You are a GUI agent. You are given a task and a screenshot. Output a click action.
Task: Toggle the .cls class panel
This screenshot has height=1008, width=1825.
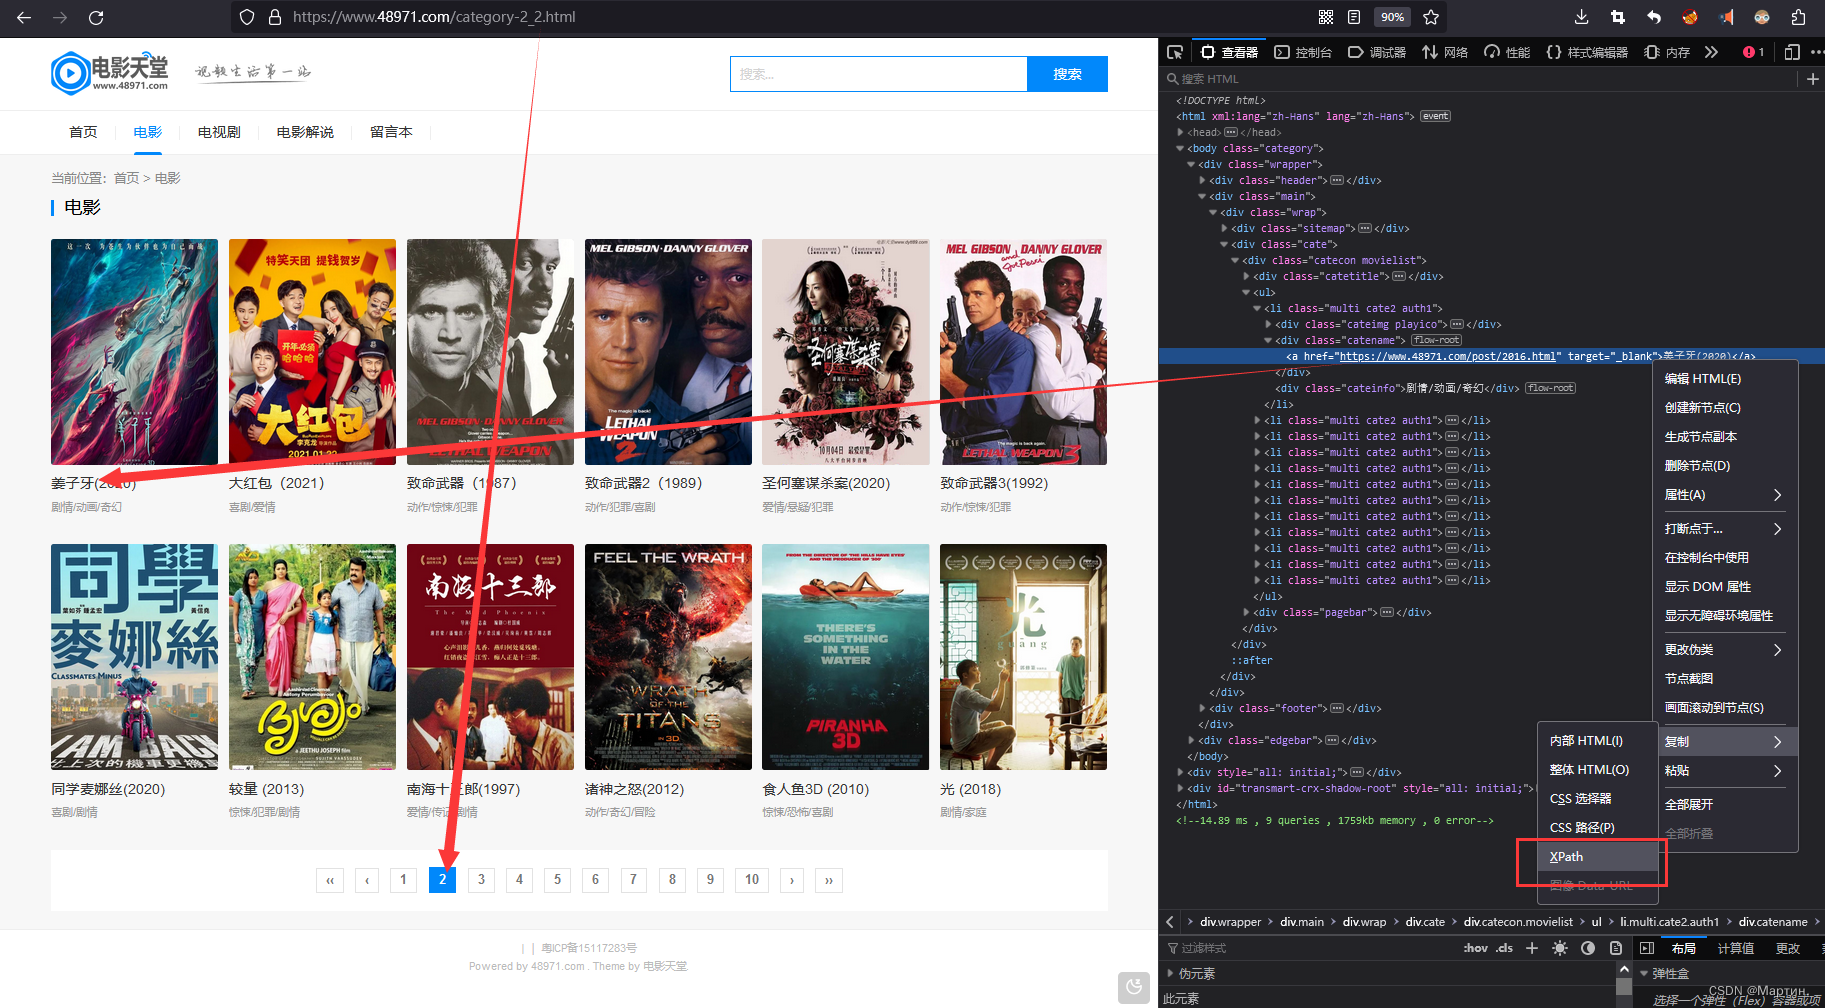1504,948
